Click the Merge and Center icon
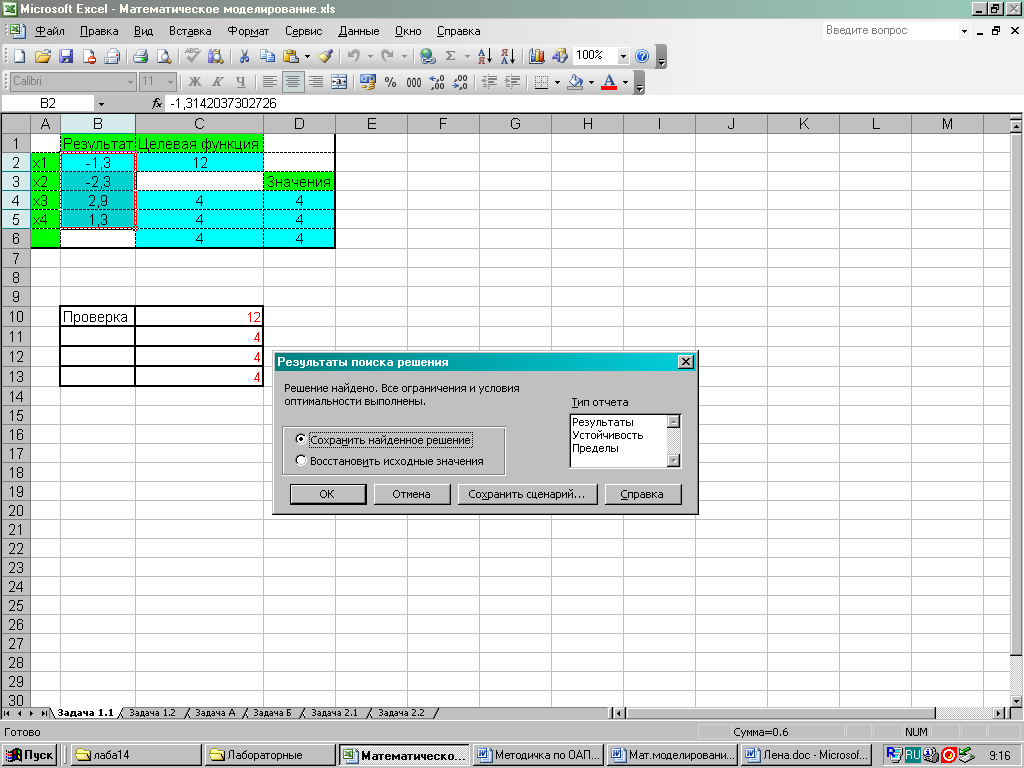Viewport: 1024px width, 768px height. [x=339, y=82]
